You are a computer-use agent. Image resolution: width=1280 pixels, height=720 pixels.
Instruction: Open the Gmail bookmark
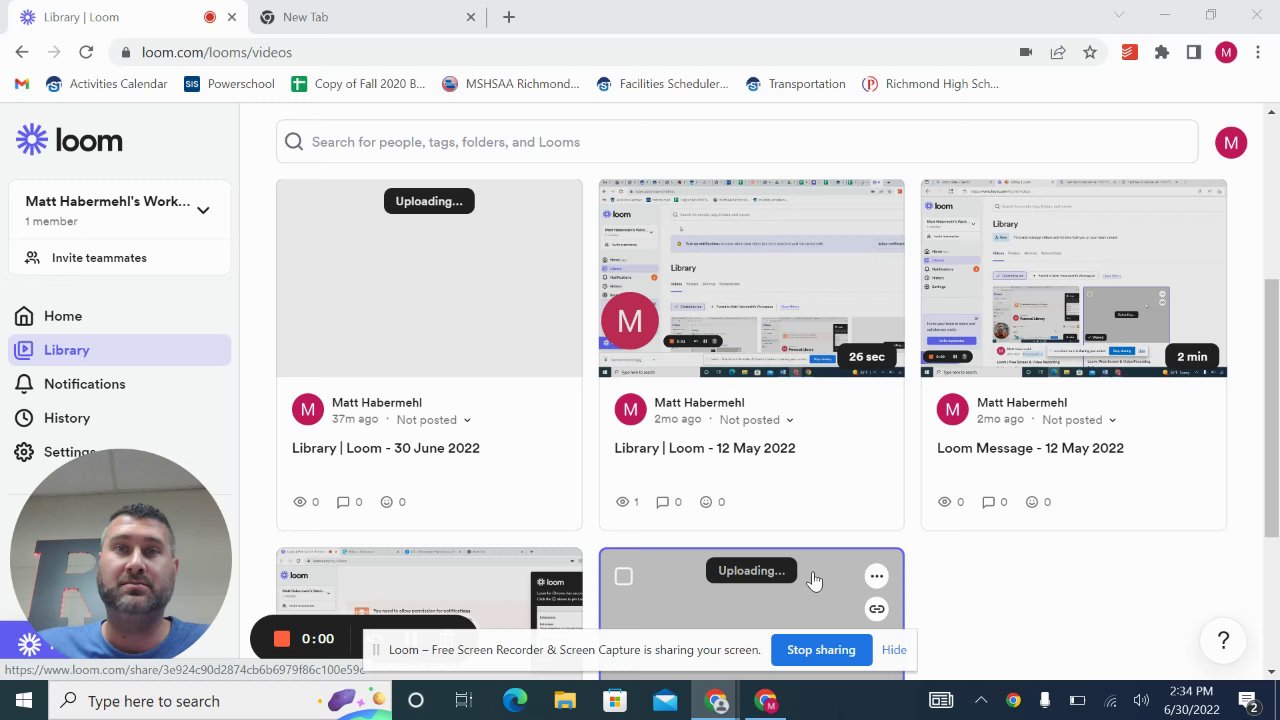pyautogui.click(x=22, y=84)
